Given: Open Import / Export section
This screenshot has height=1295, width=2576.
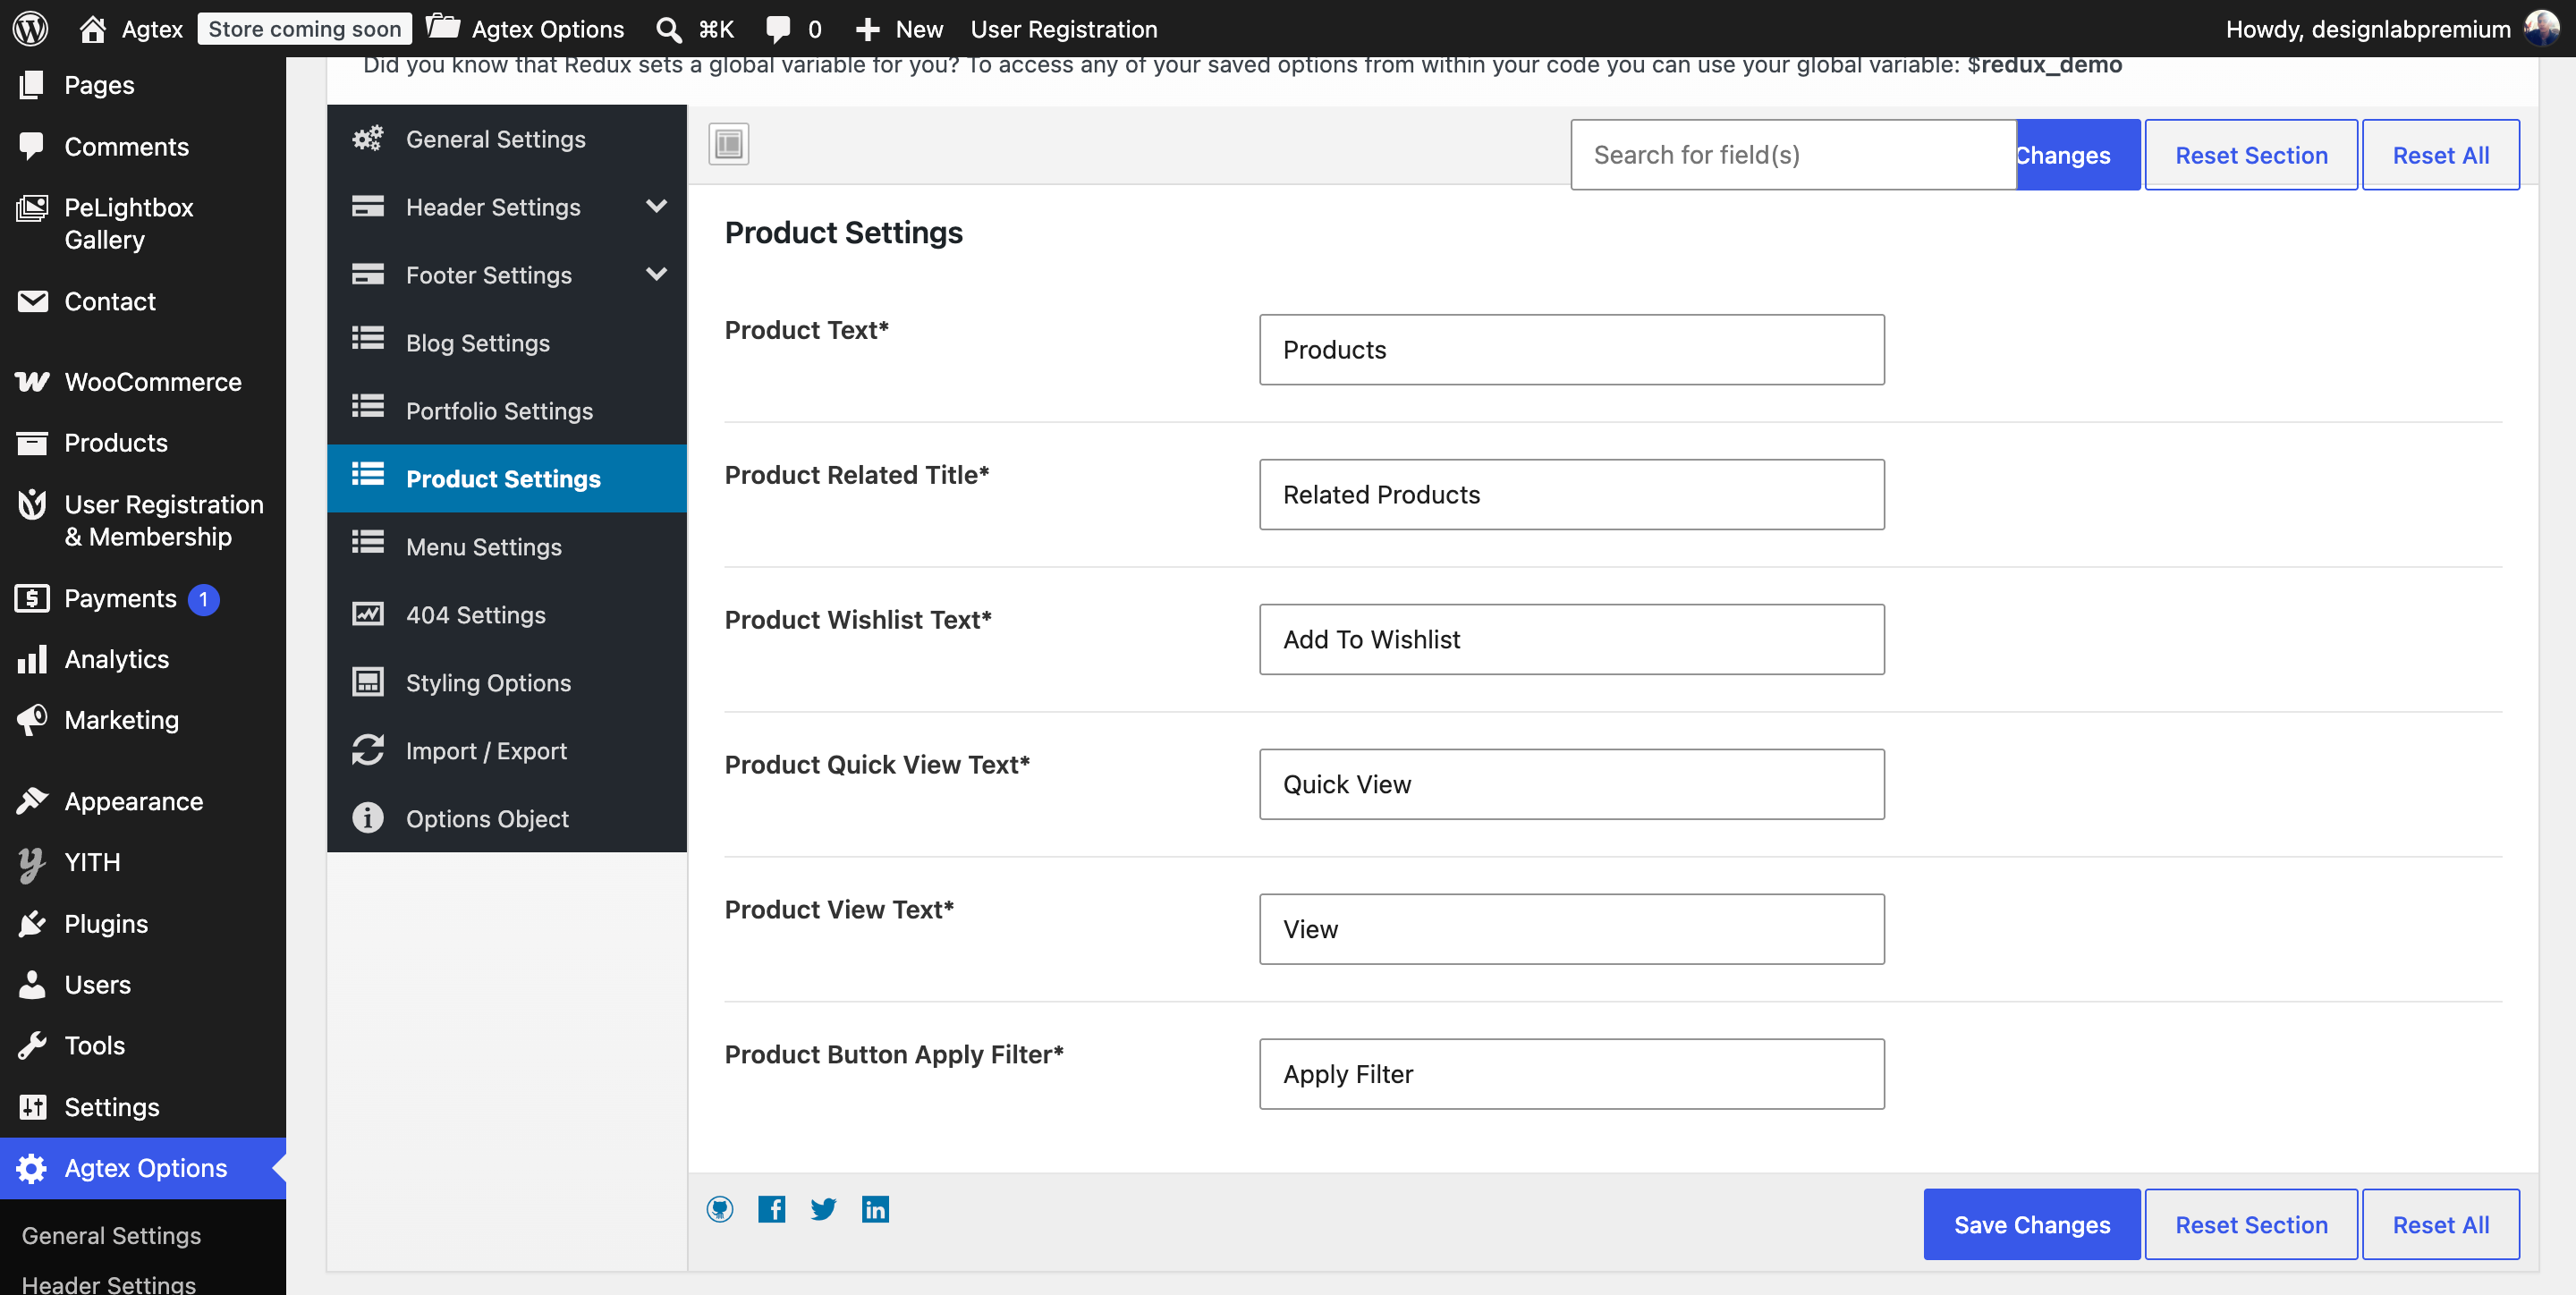Looking at the screenshot, I should 507,751.
